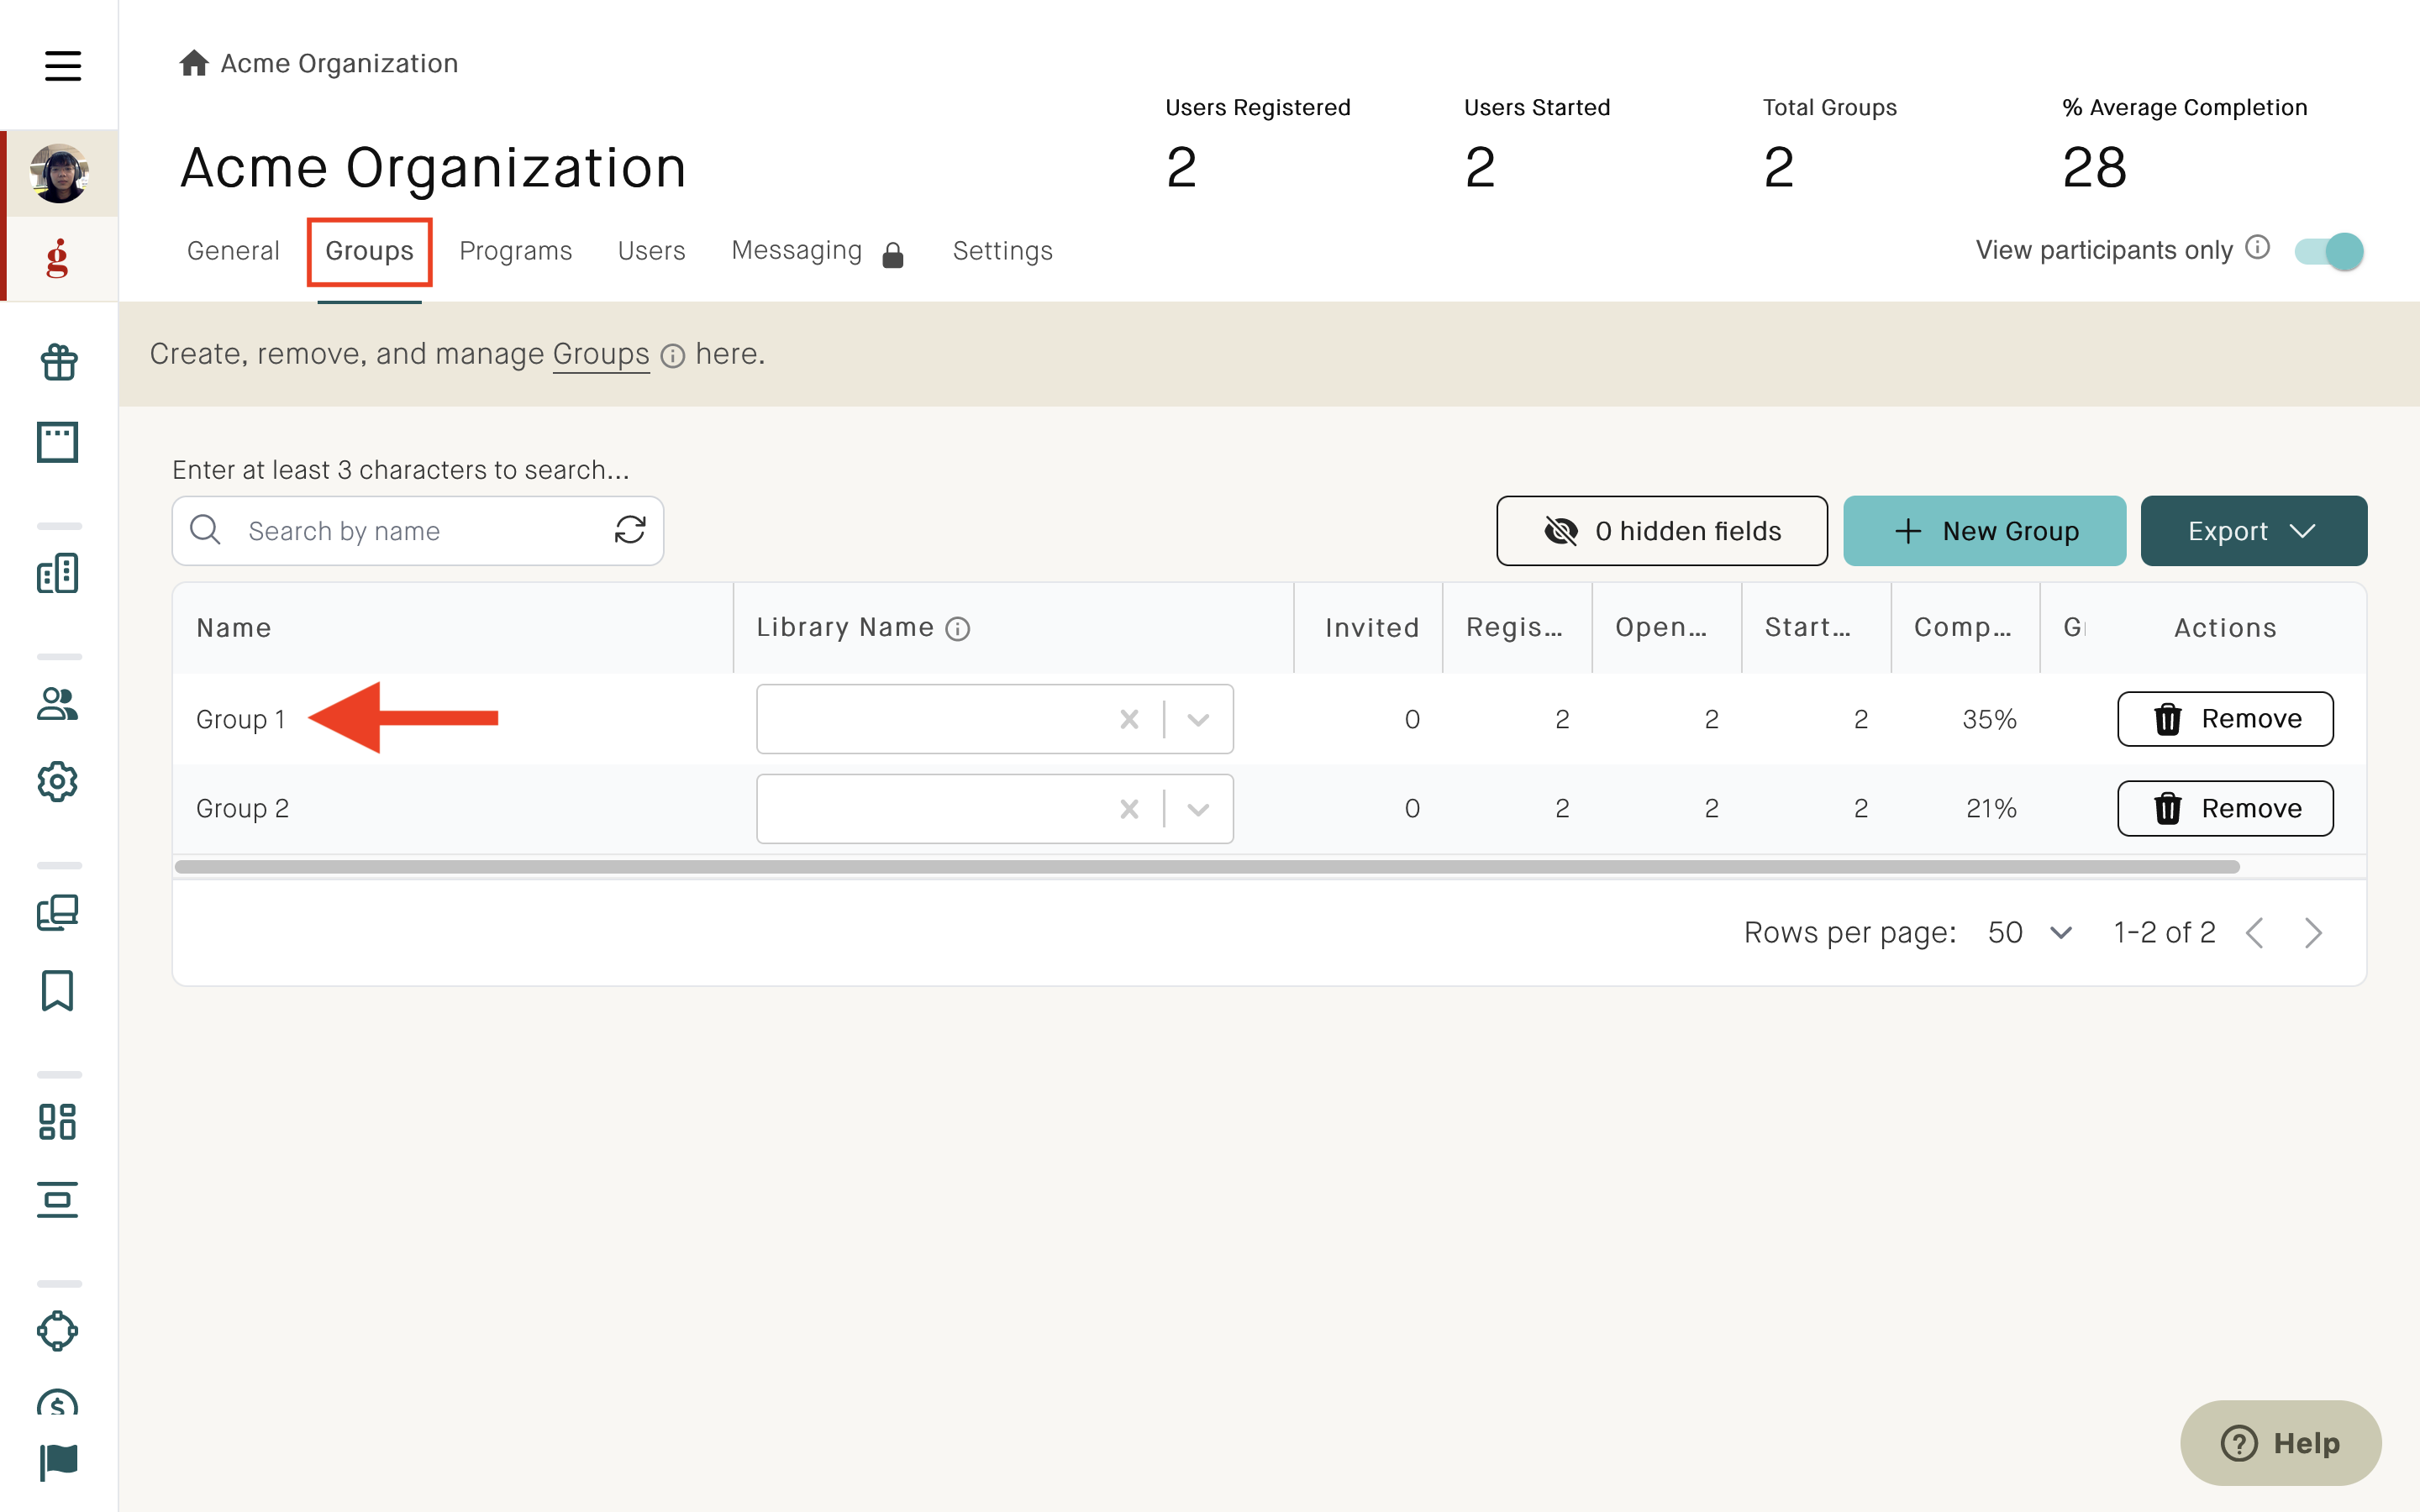Open the window panel sidebar icon

point(58,442)
